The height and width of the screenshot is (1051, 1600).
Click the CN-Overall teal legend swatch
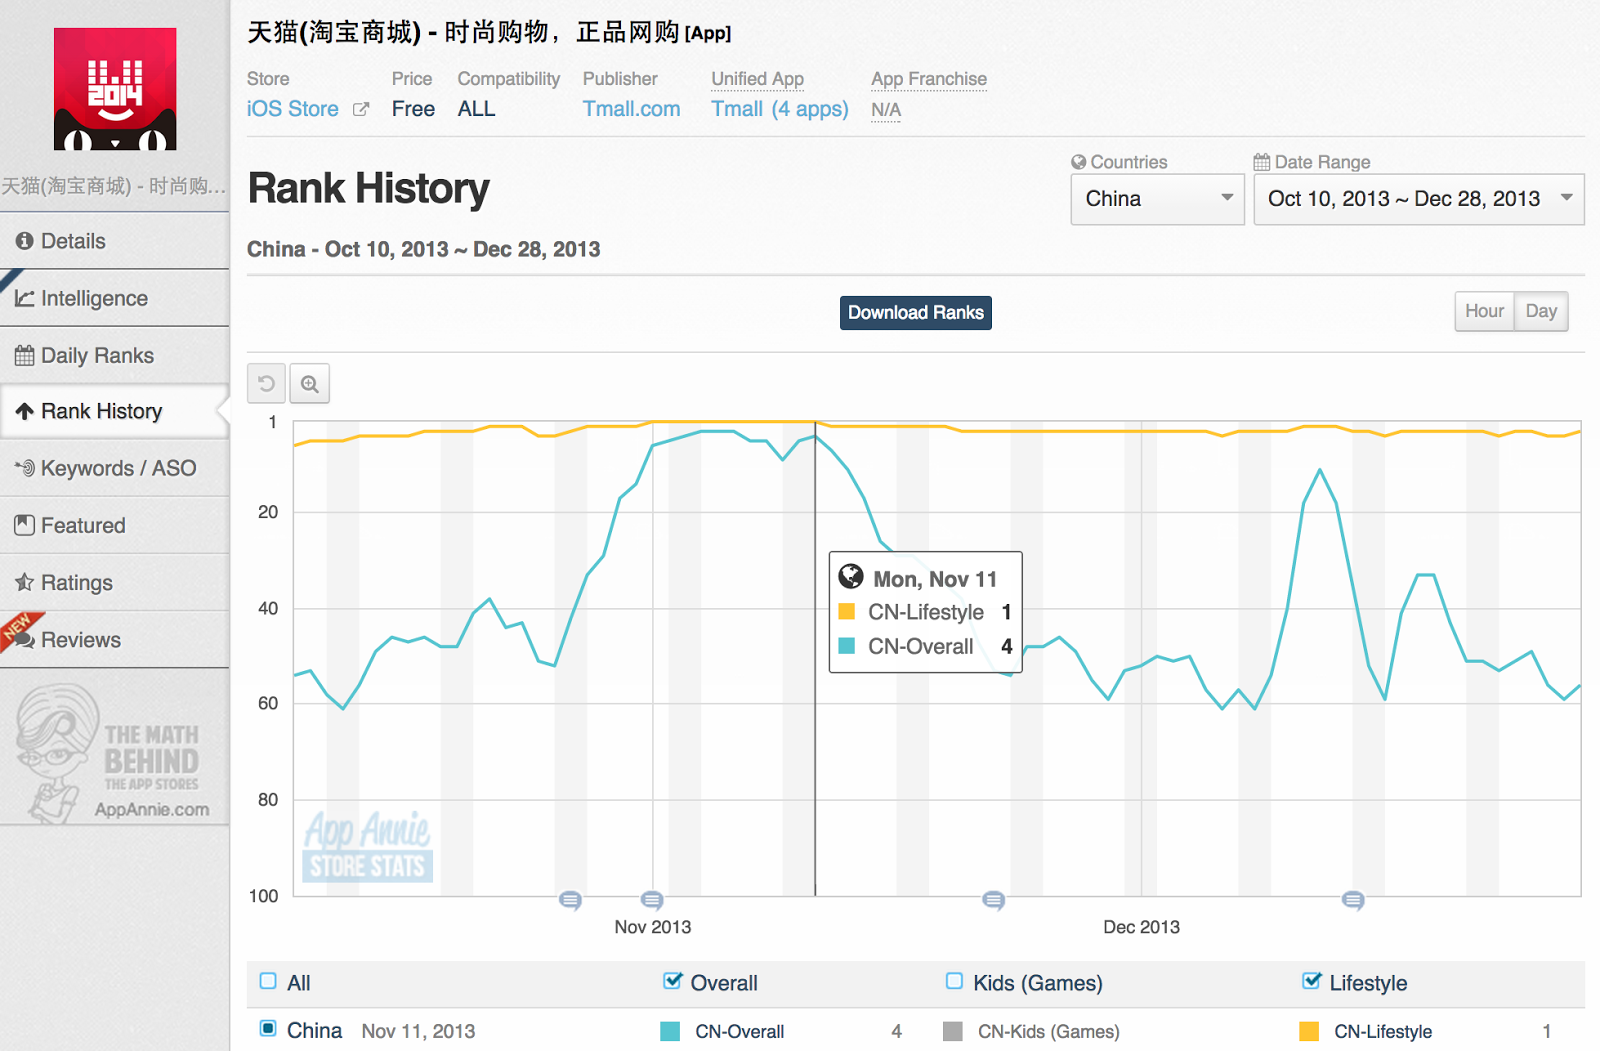click(x=670, y=1031)
